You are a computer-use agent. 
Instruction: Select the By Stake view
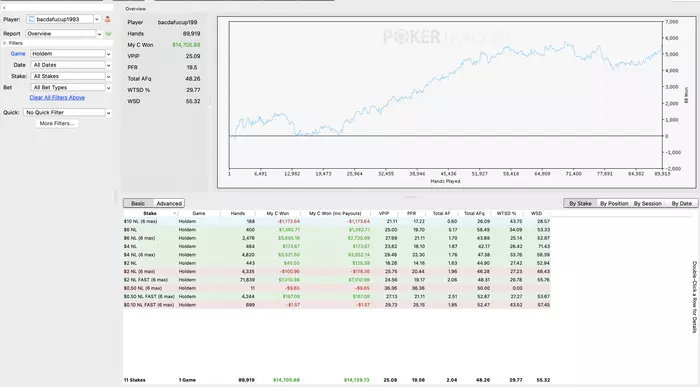(x=580, y=204)
